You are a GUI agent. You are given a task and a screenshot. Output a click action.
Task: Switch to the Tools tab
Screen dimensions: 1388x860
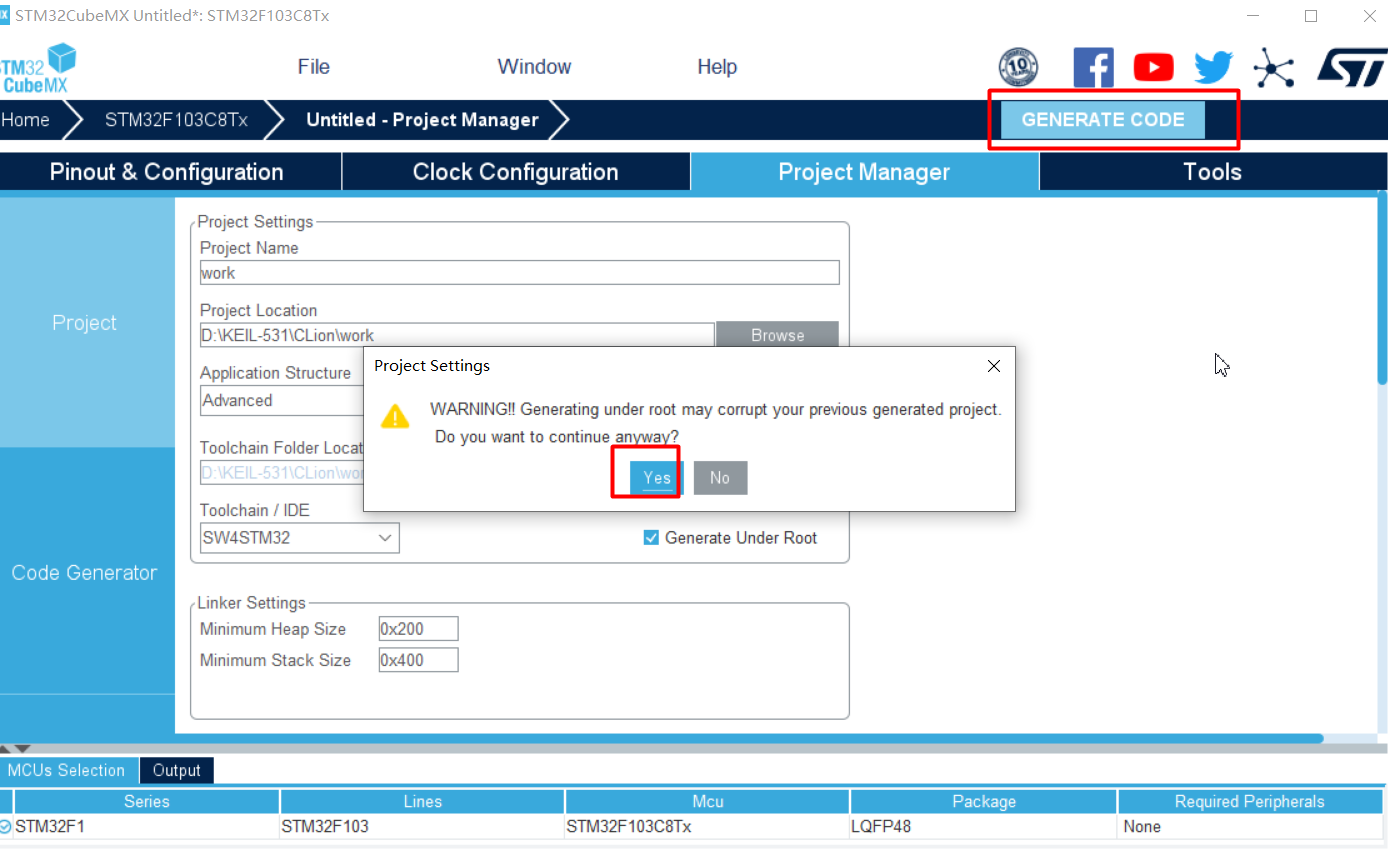(1212, 172)
